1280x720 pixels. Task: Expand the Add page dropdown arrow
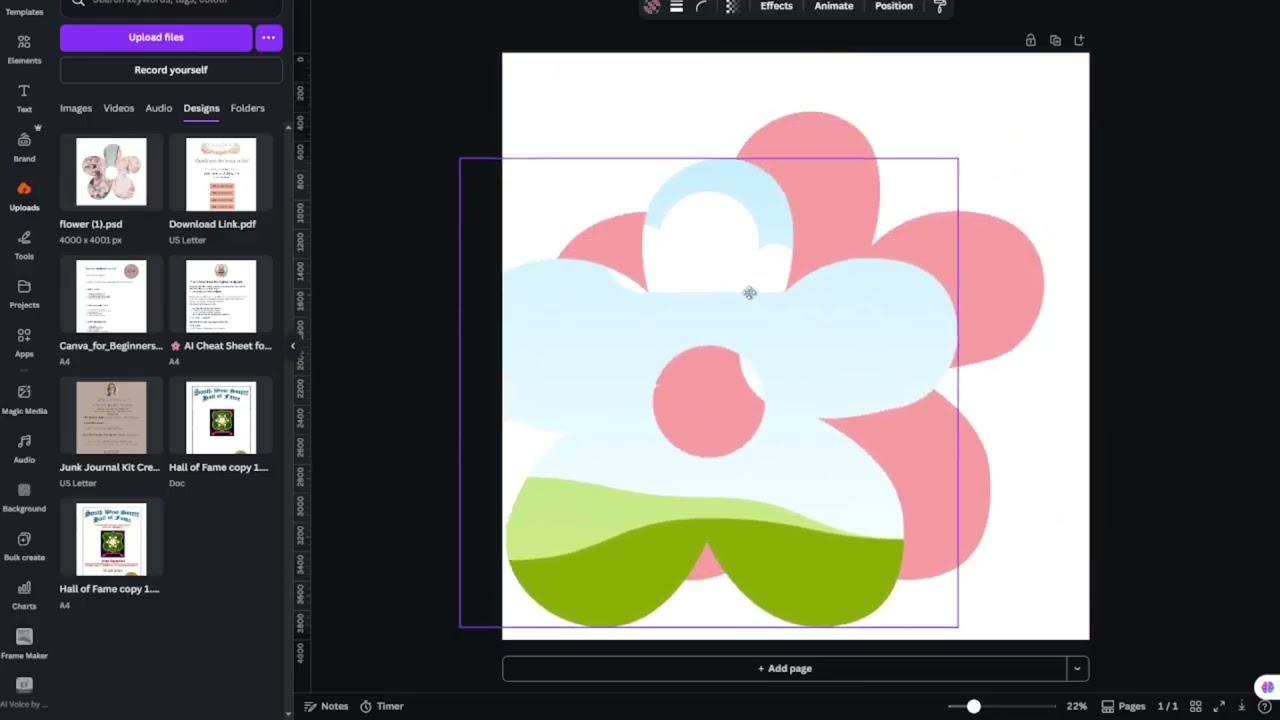1077,668
